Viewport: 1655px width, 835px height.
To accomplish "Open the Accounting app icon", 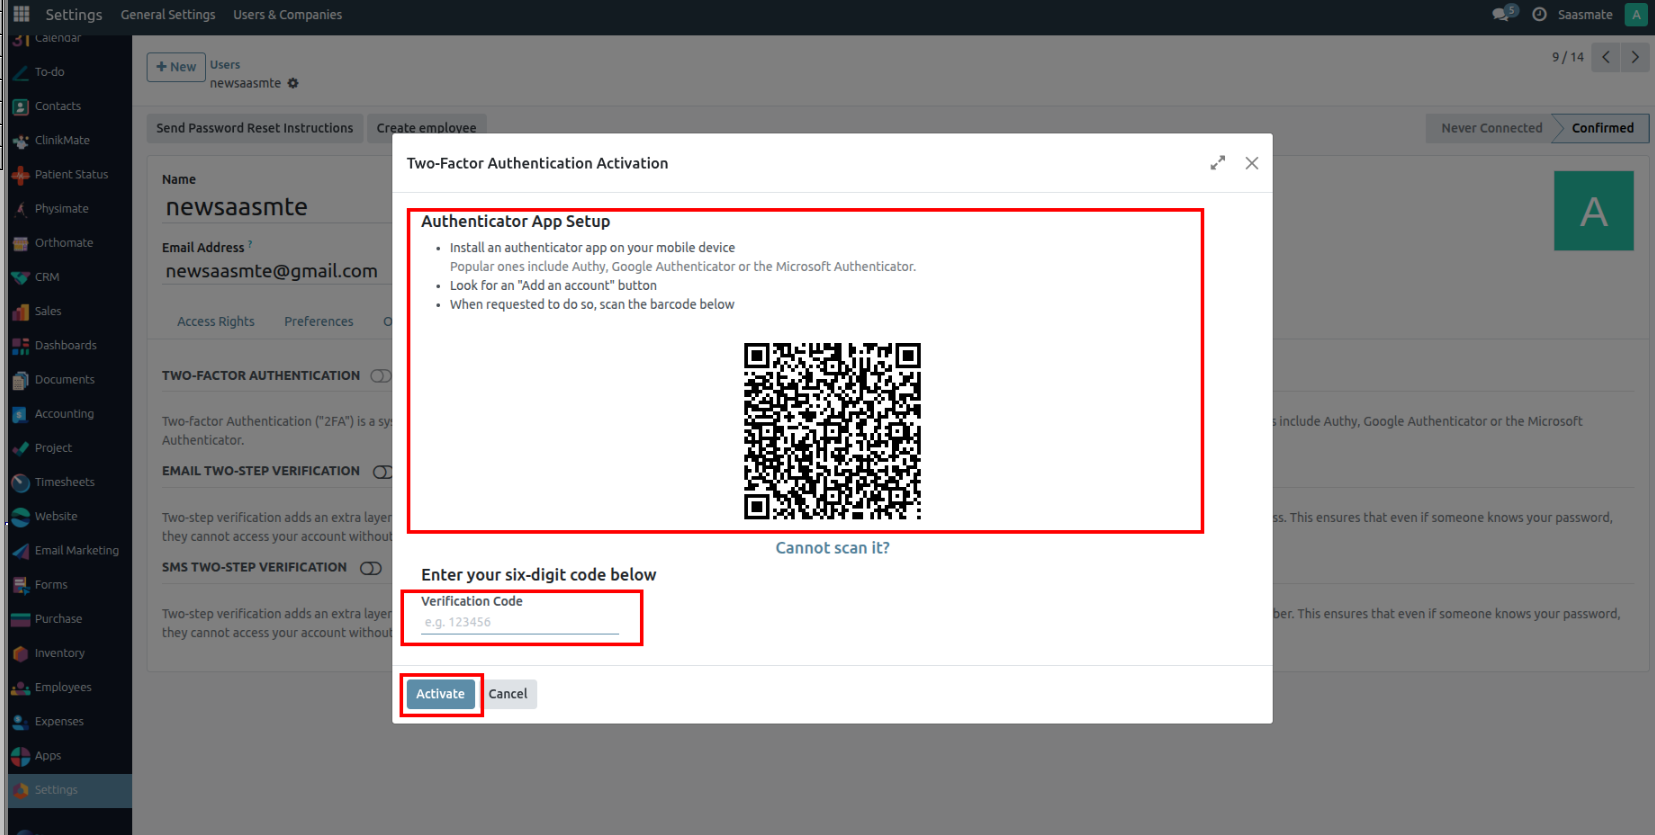I will 21,414.
